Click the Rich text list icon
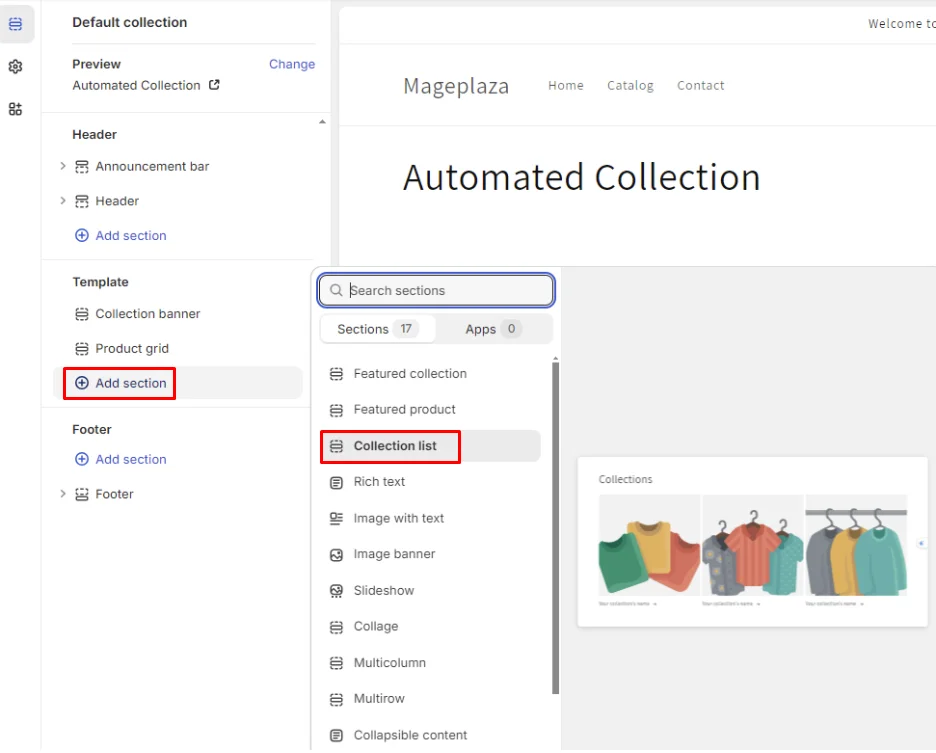 337,482
